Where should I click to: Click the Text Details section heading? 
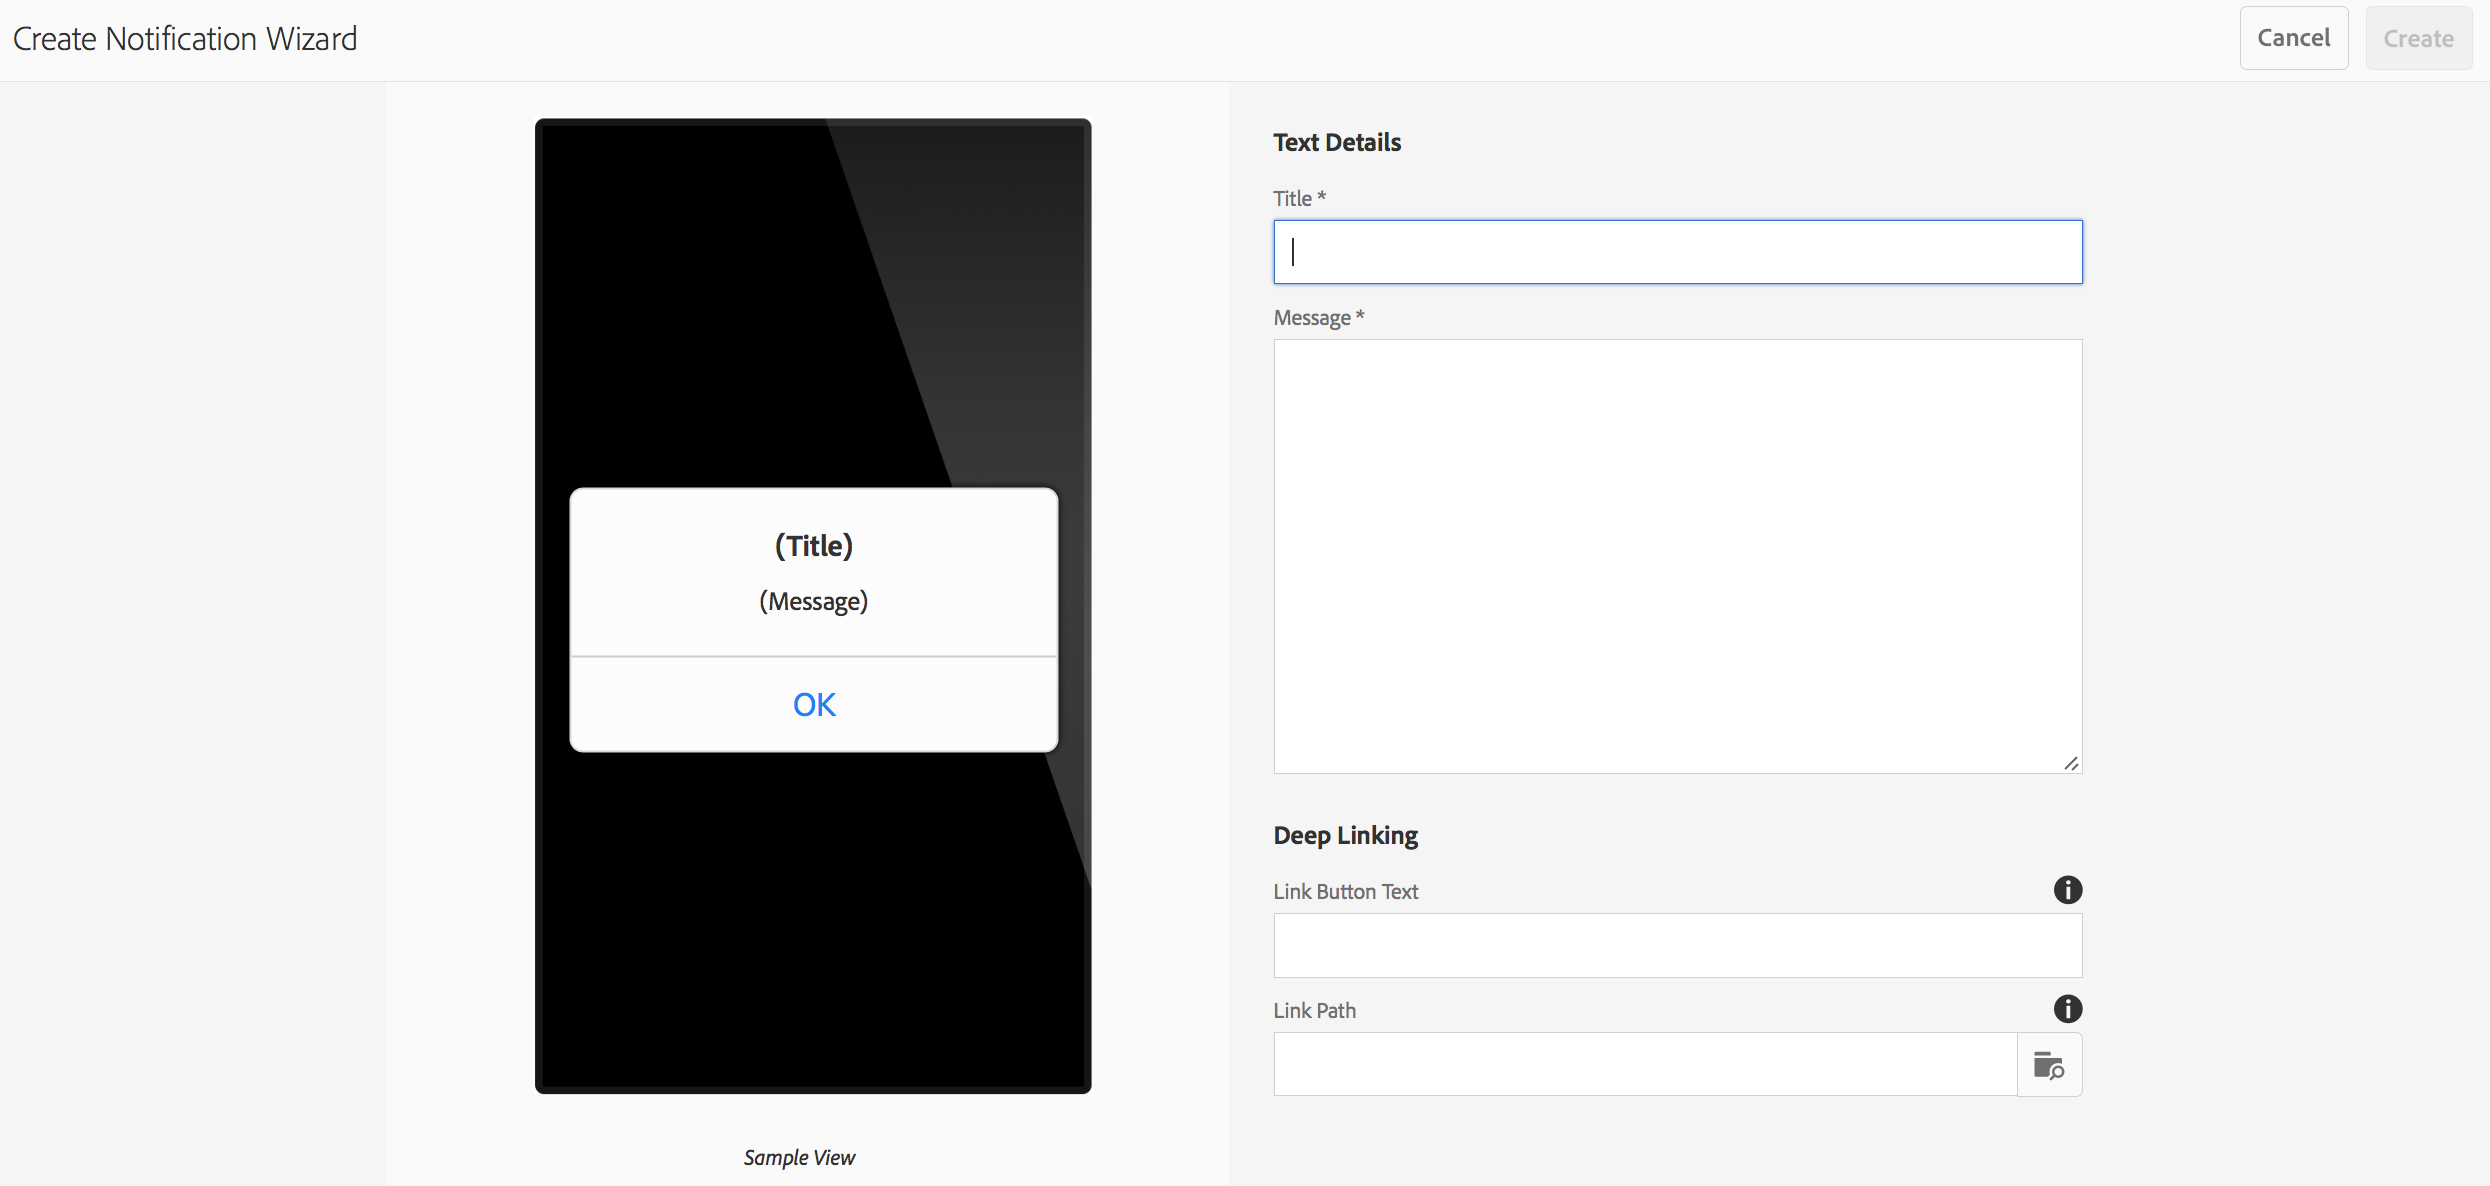[1337, 142]
